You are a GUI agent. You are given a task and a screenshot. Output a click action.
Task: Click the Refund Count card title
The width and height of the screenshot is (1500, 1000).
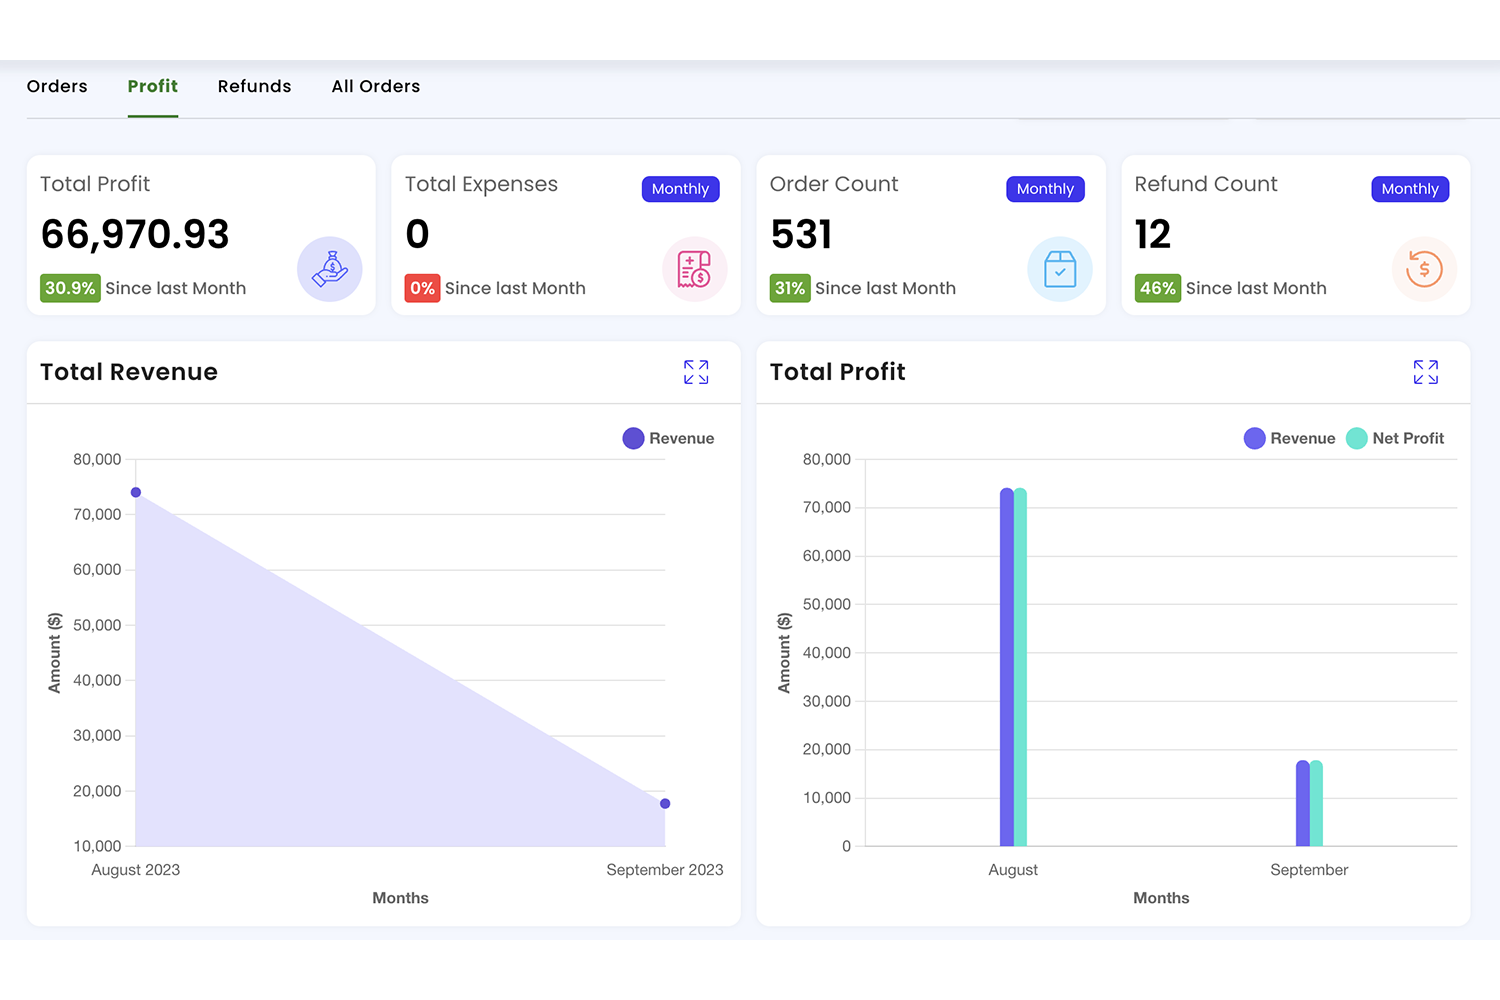click(1206, 184)
